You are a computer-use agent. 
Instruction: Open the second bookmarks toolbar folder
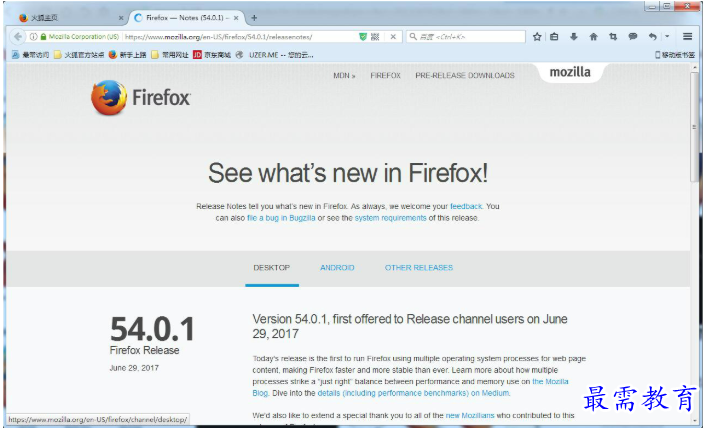point(79,55)
